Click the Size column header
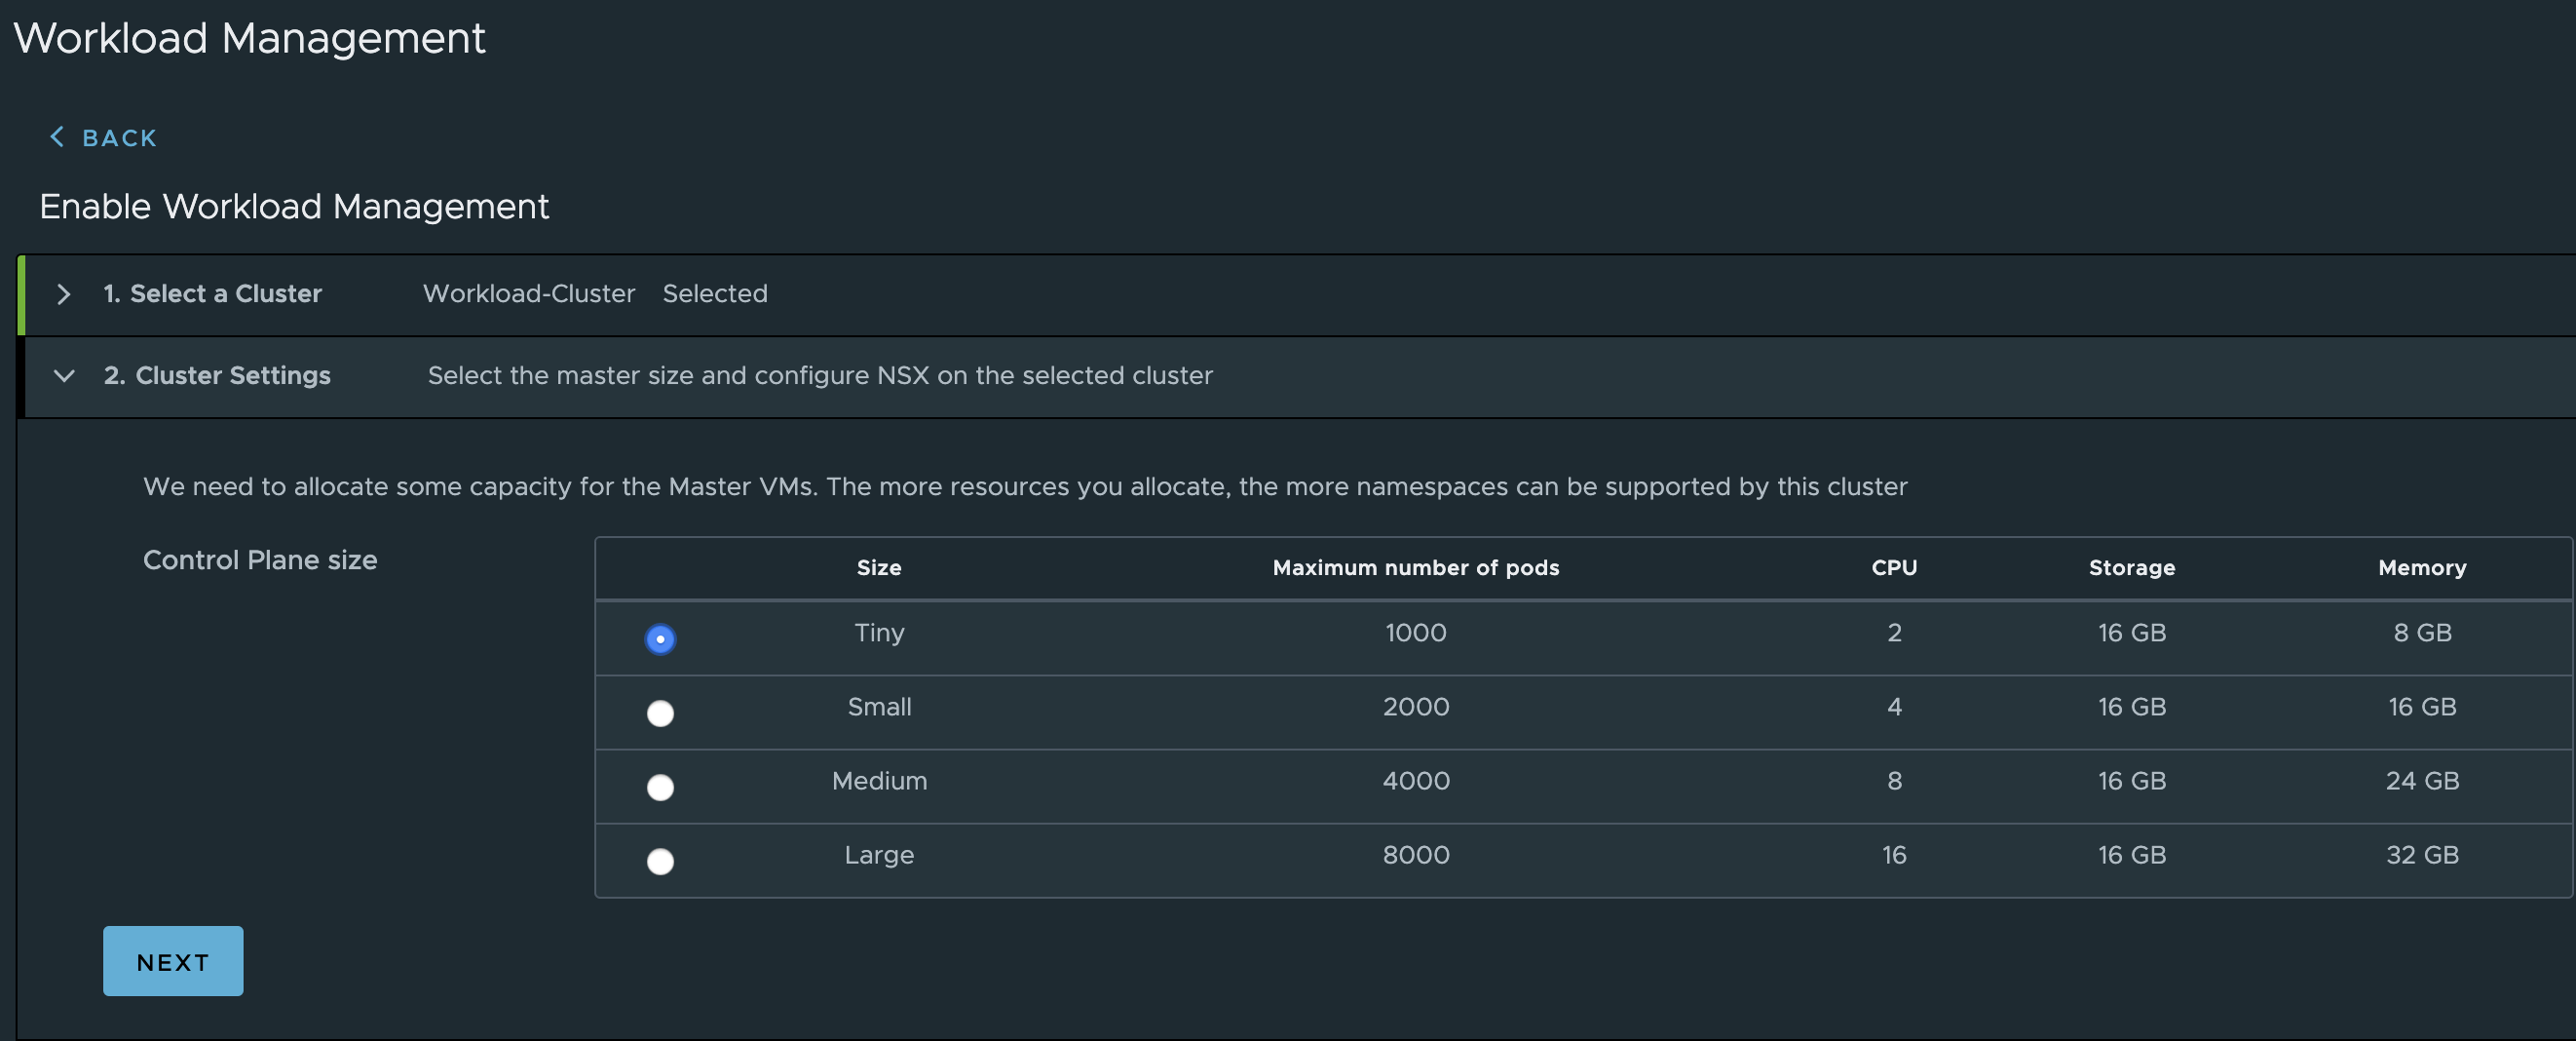Screen dimensions: 2576x1041 879,568
